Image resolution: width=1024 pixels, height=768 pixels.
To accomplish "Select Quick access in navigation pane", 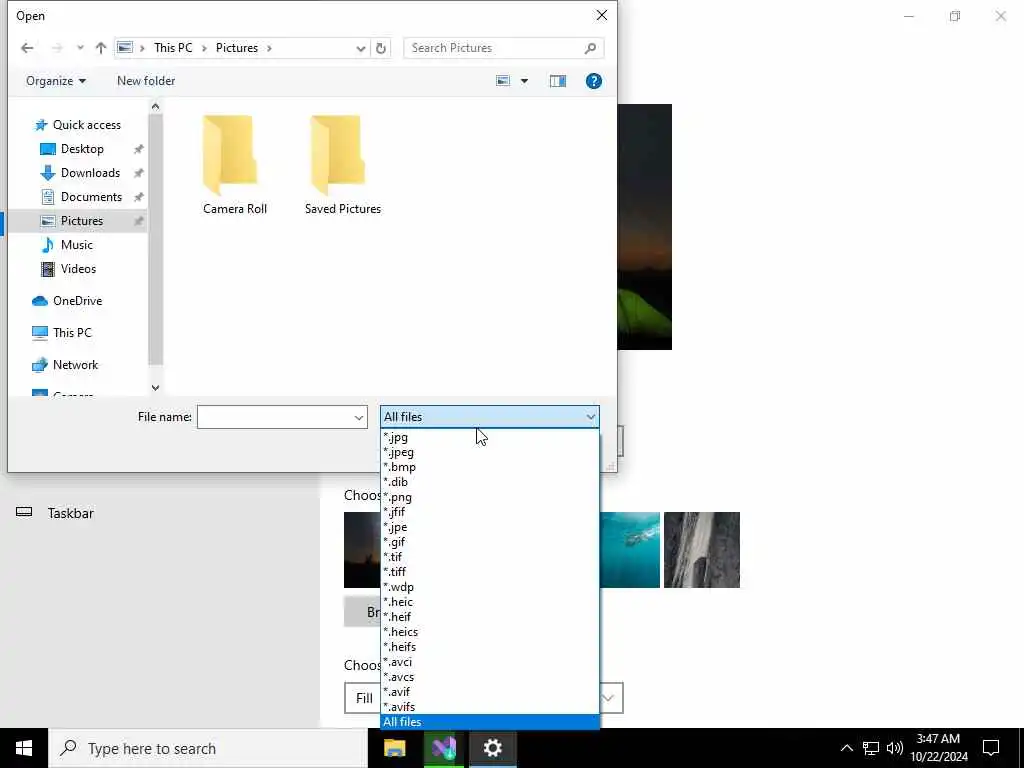I will pyautogui.click(x=78, y=125).
